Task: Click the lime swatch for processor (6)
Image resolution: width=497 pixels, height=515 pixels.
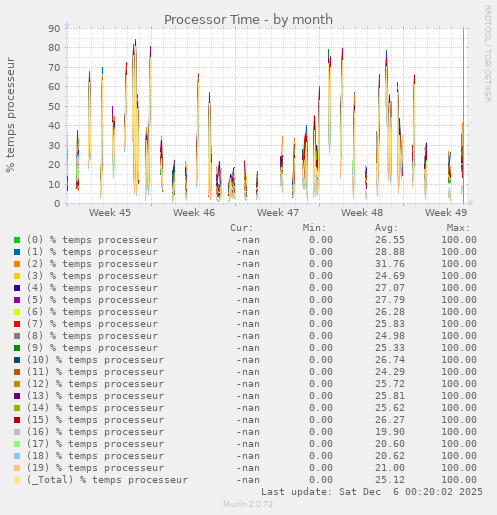Action: click(17, 312)
